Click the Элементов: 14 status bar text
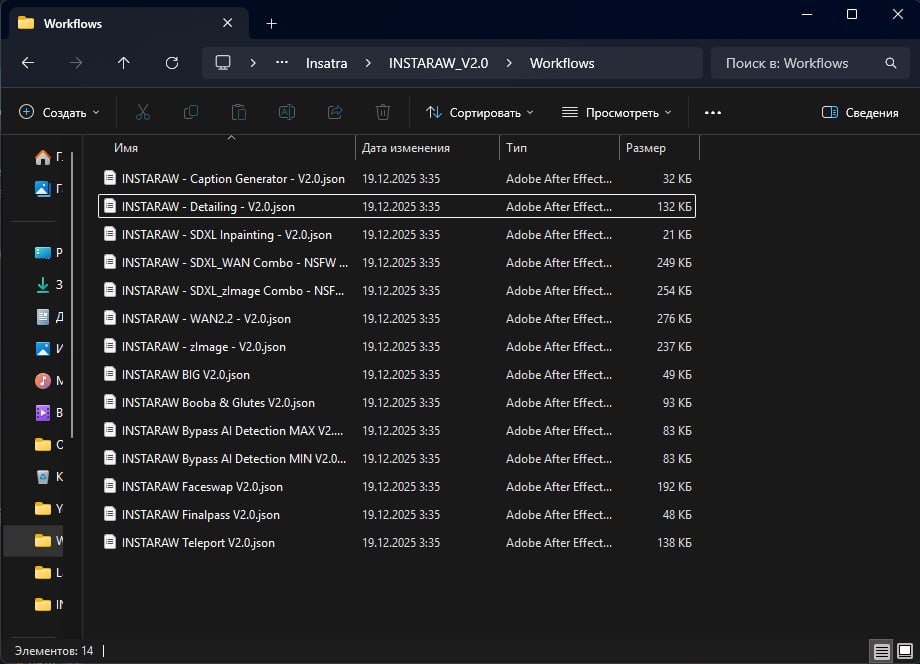 [54, 651]
